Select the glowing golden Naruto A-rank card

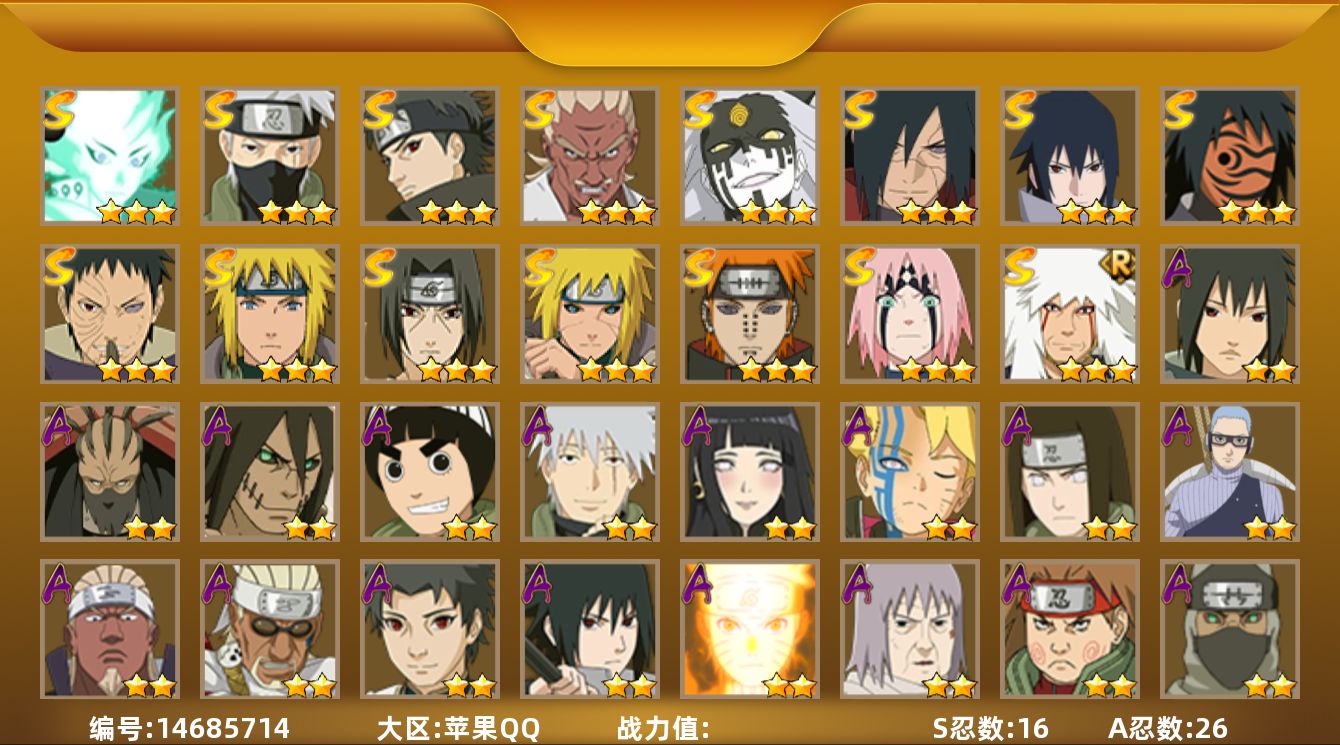coord(750,630)
